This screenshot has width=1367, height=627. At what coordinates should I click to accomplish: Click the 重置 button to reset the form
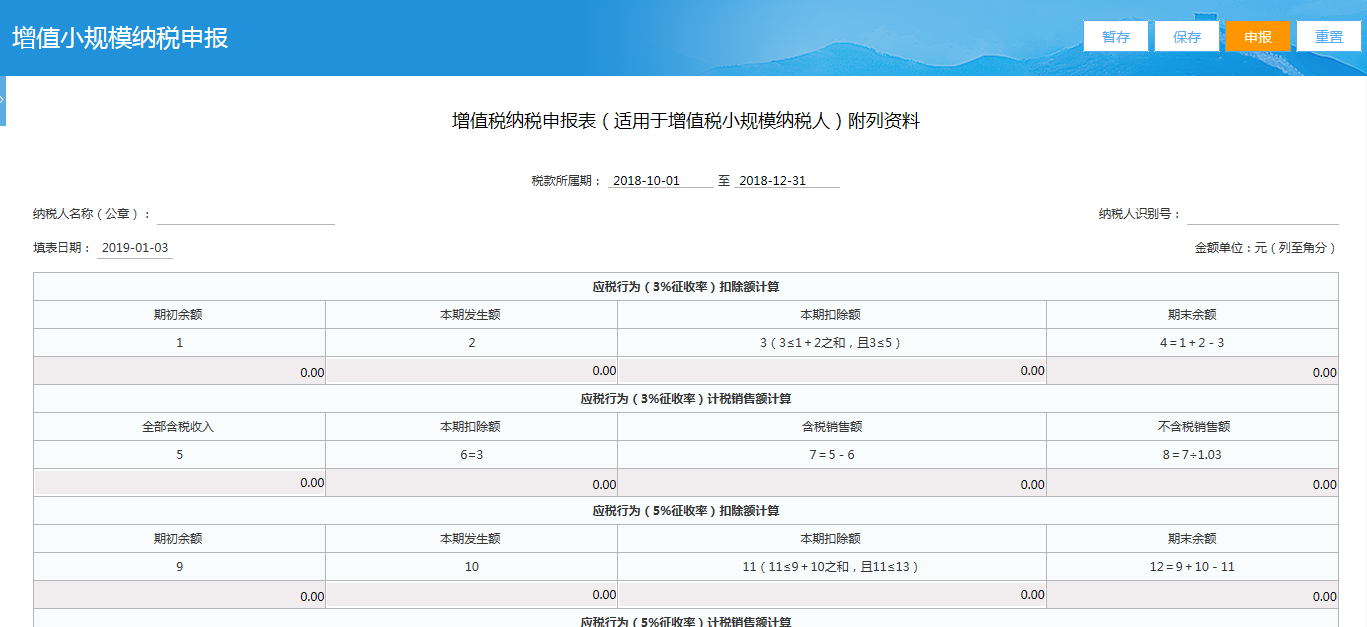tap(1329, 35)
